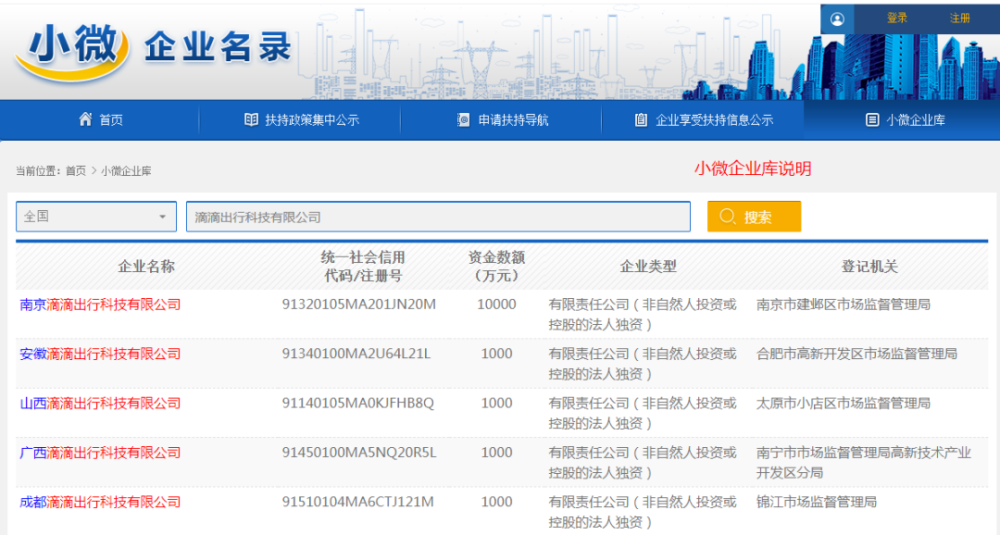Viewport: 1000px width, 535px height.
Task: Select credit code 91320105MA201JN20M
Action: [x=359, y=305]
